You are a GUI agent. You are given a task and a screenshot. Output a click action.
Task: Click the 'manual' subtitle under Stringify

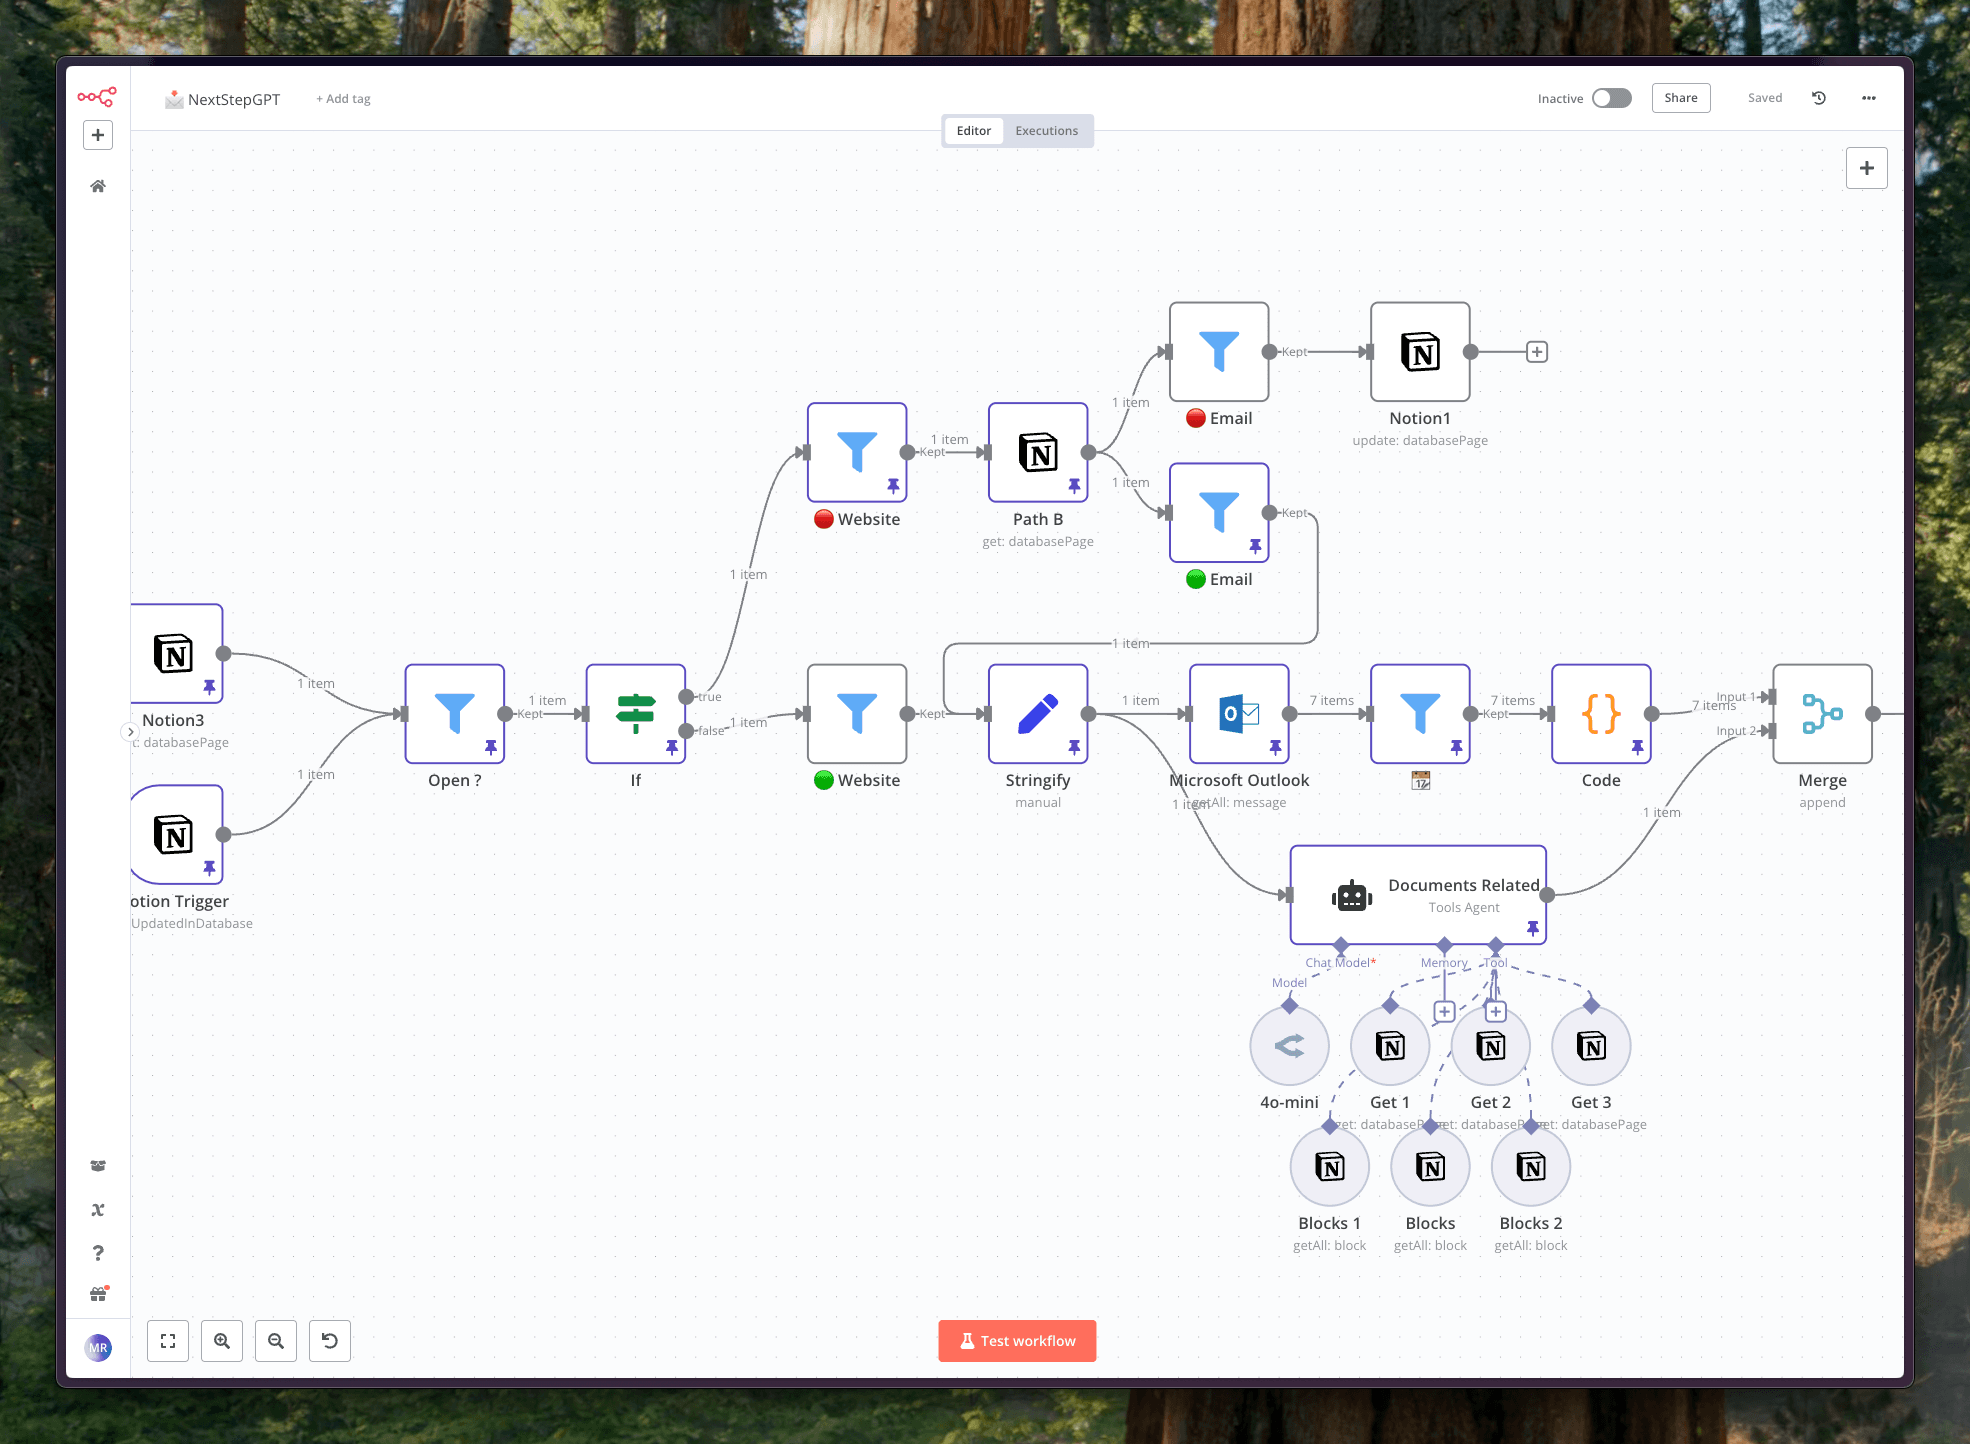tap(1038, 803)
